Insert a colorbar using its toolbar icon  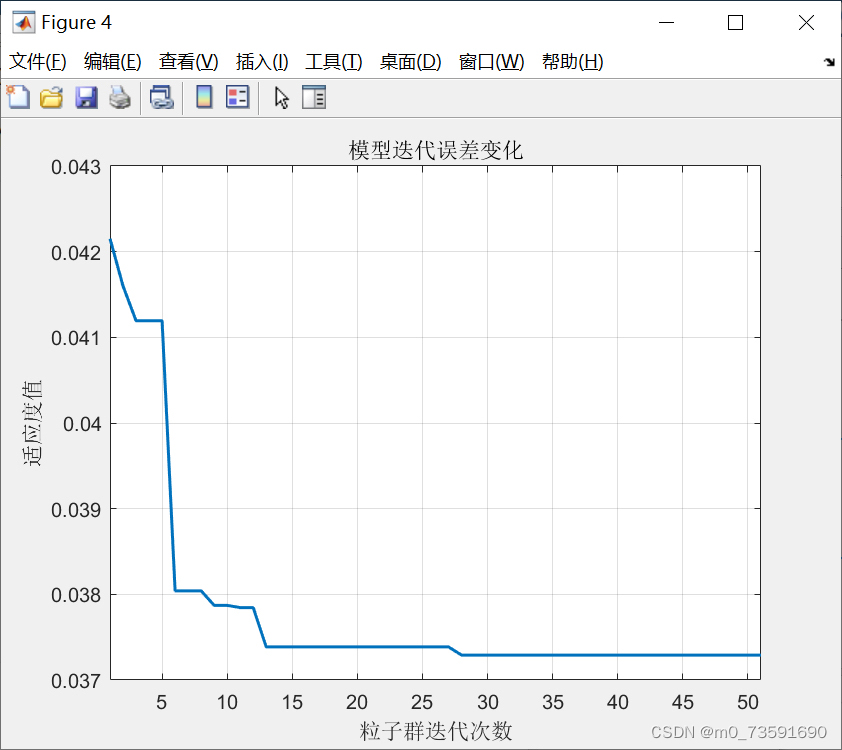point(204,97)
